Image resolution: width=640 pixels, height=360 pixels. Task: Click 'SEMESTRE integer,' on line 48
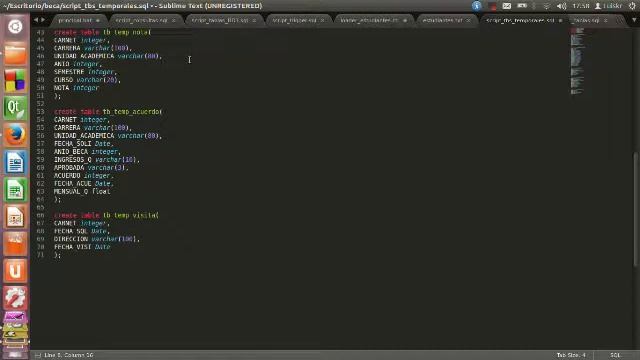(86, 72)
